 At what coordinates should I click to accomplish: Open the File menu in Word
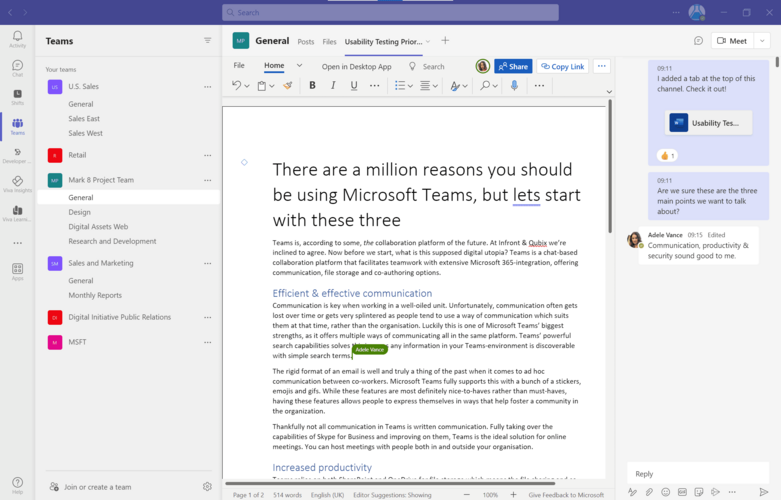point(239,65)
